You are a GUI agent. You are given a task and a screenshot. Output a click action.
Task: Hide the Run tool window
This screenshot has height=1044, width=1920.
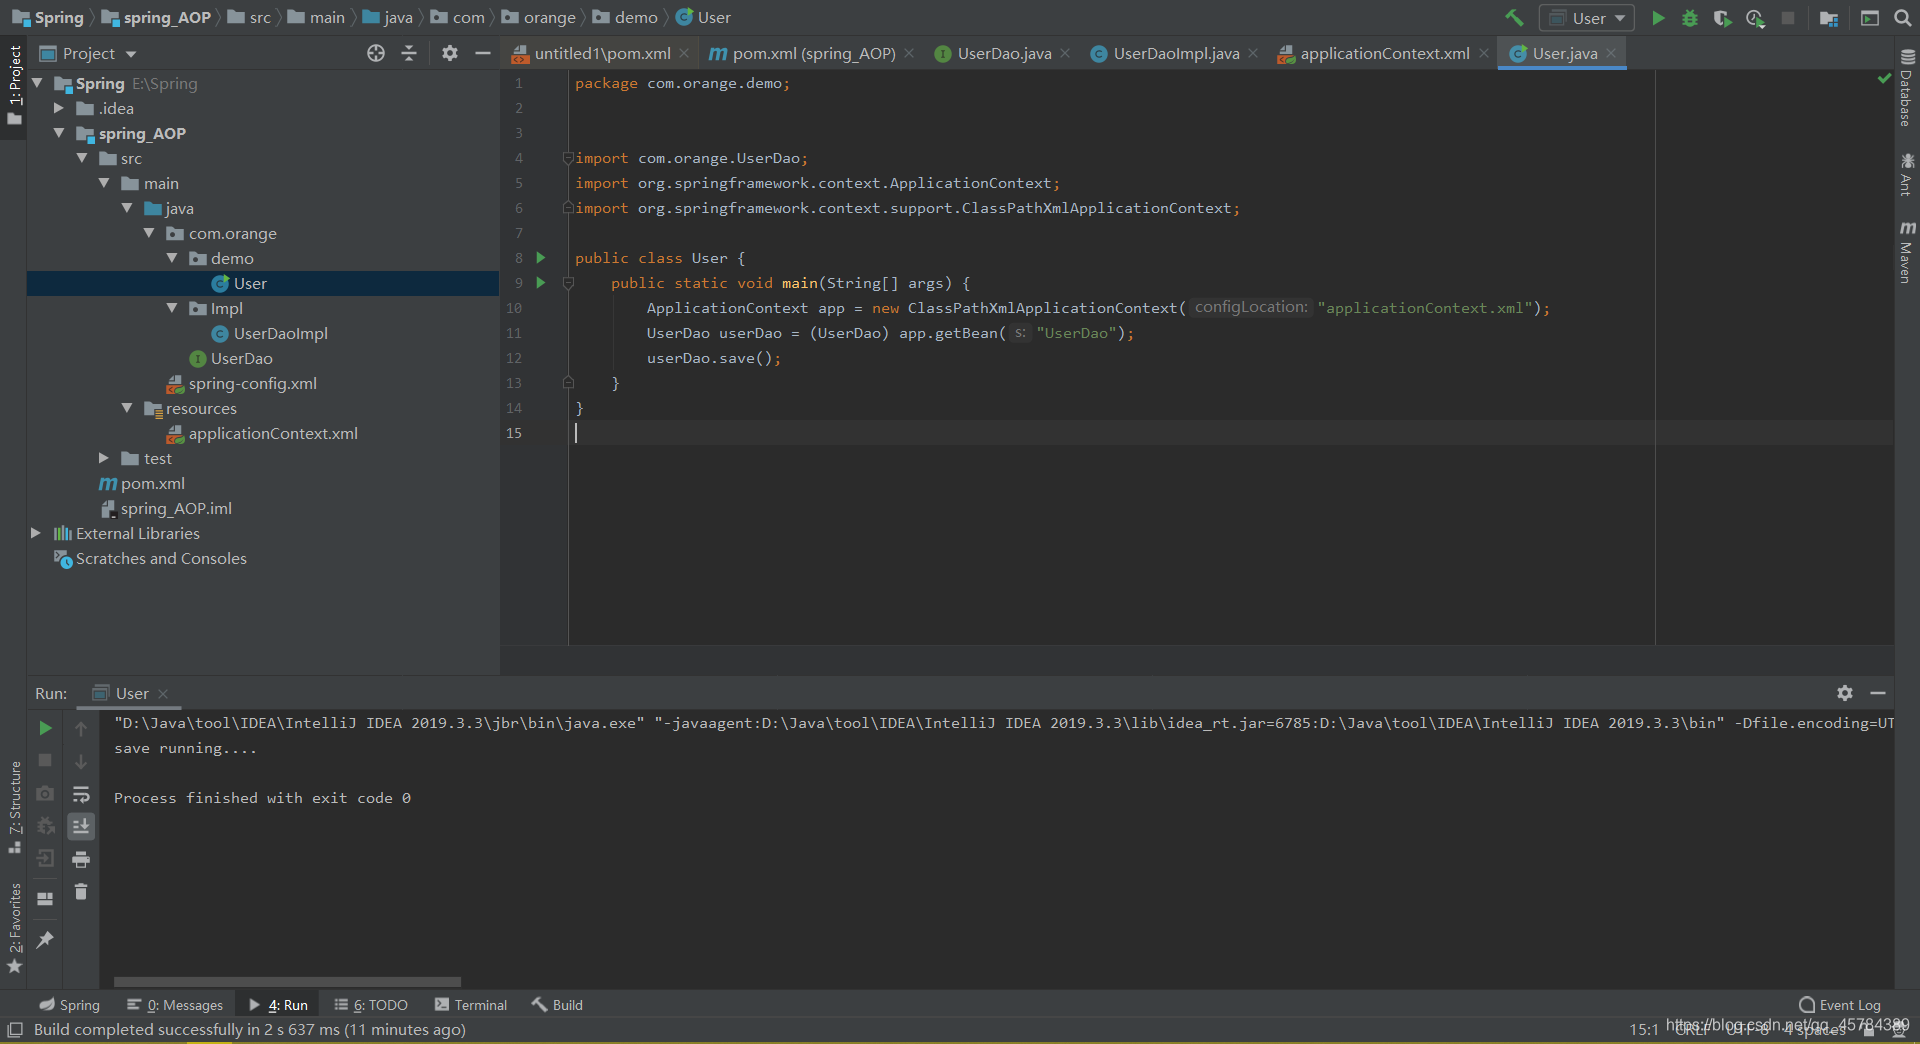click(x=1878, y=693)
